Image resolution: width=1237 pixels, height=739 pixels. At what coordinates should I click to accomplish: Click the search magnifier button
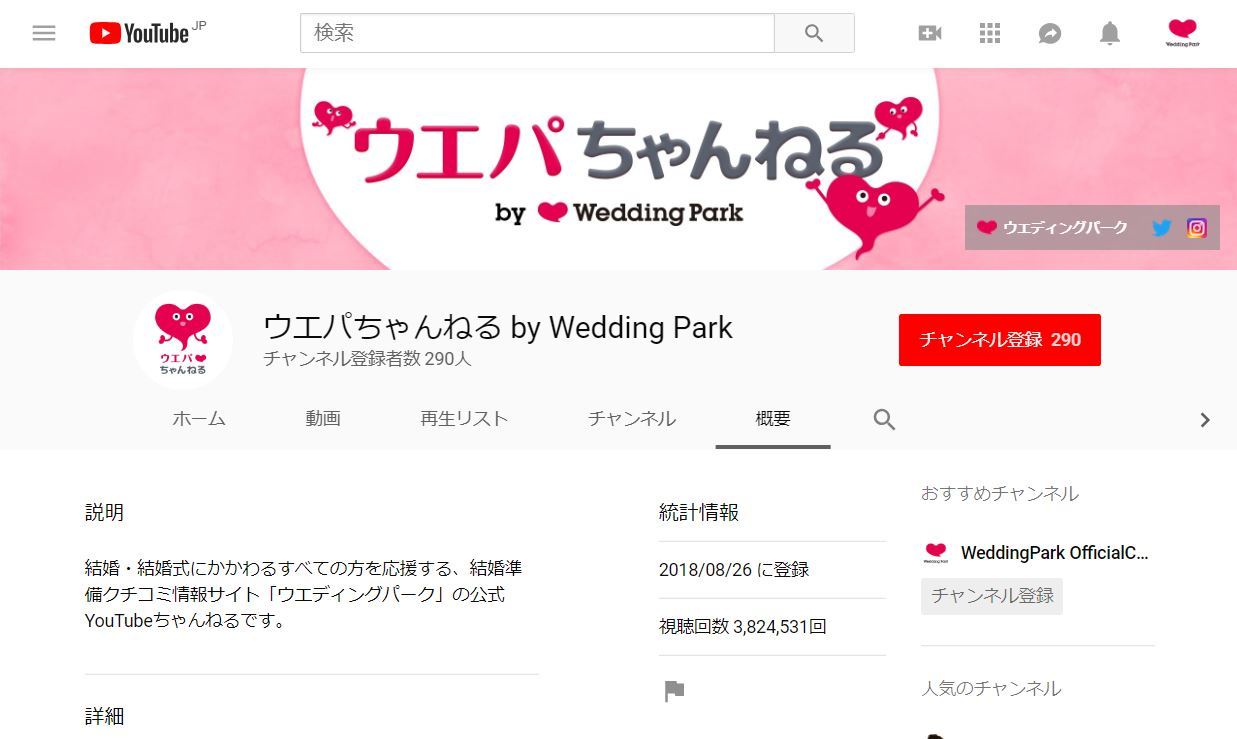tap(814, 33)
